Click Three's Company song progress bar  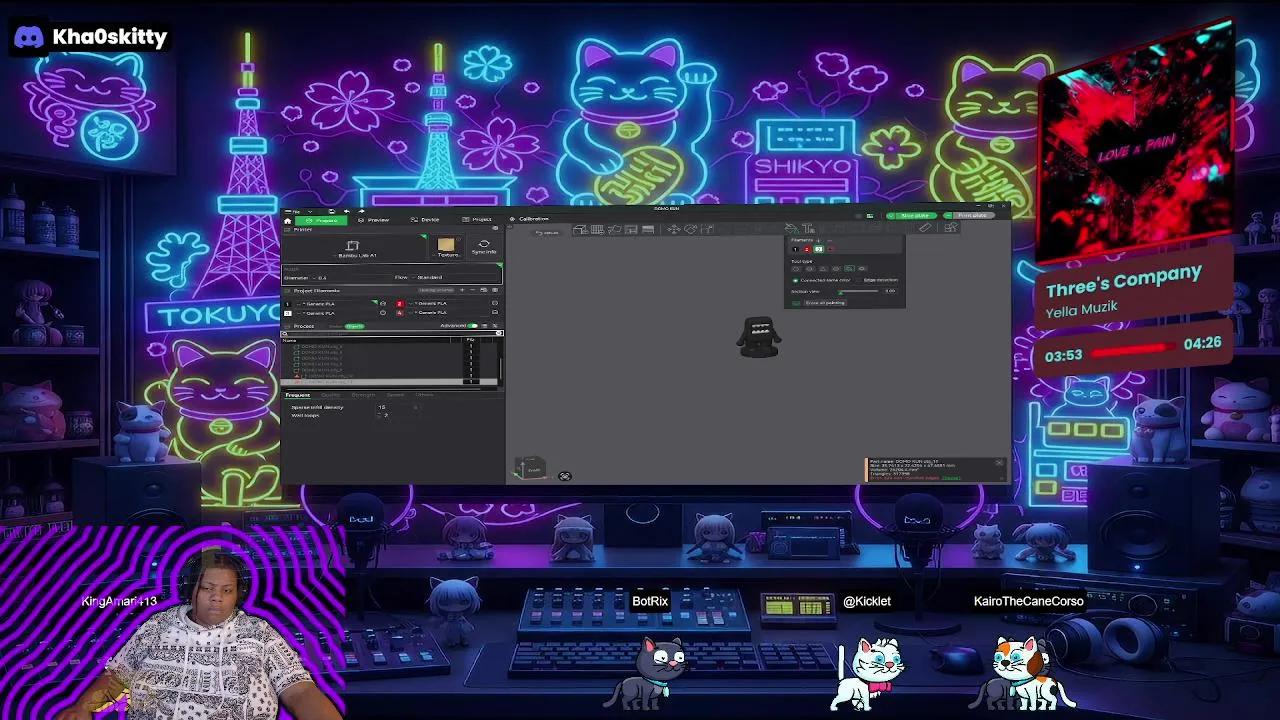1132,348
